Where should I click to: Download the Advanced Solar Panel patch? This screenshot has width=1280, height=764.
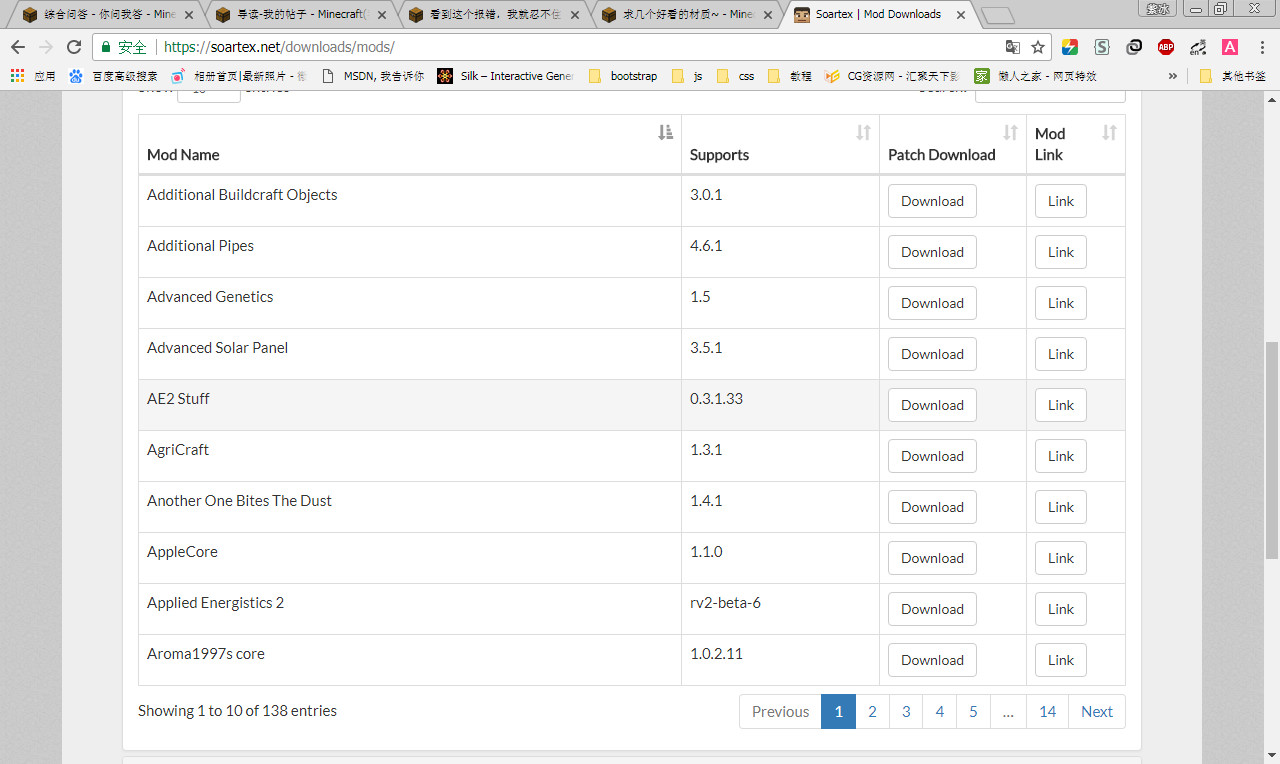click(x=932, y=354)
